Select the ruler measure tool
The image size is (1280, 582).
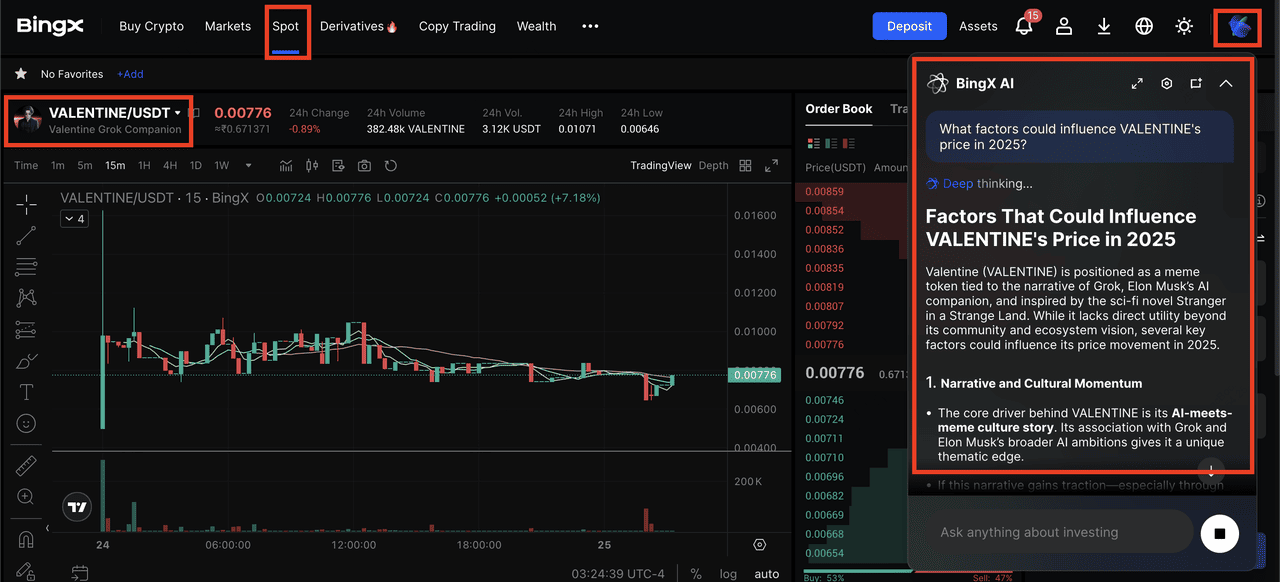pyautogui.click(x=27, y=466)
